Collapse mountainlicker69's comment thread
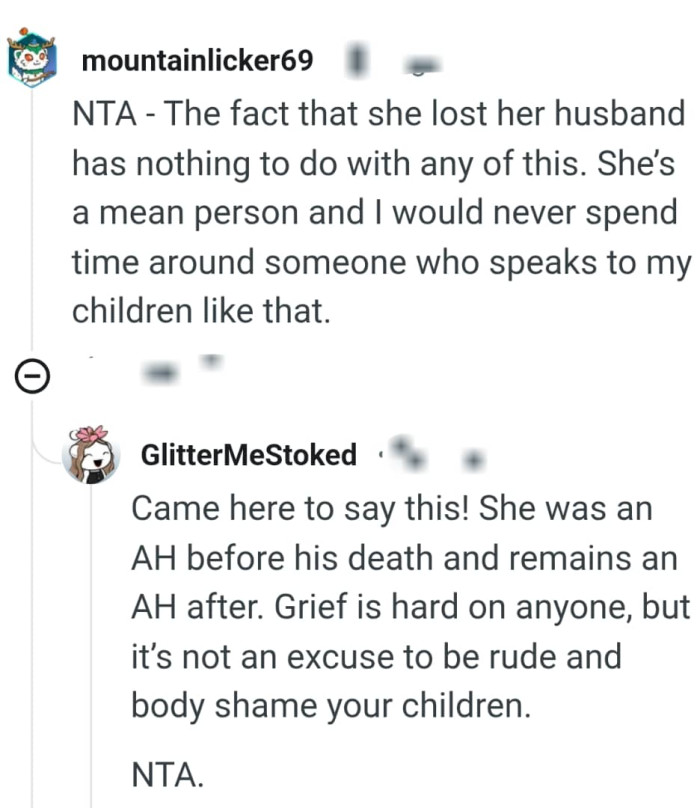700x808 pixels. coord(31,376)
